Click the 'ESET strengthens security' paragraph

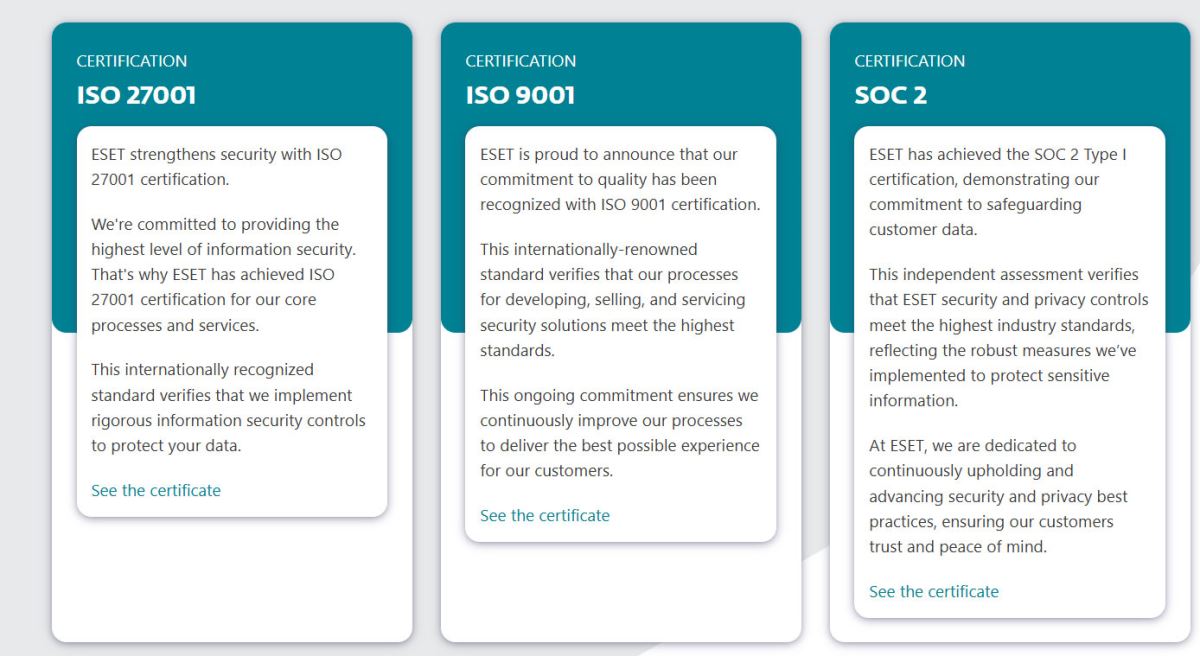pos(217,167)
